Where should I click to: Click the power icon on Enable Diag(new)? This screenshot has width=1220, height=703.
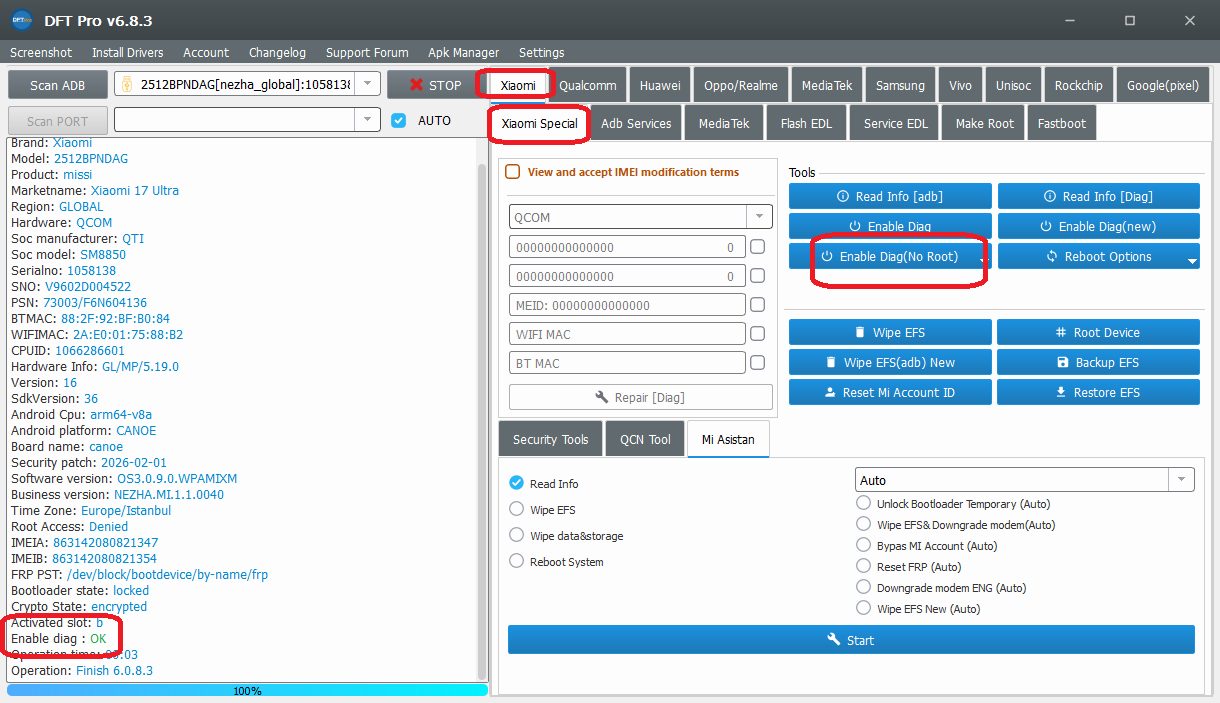(1046, 226)
